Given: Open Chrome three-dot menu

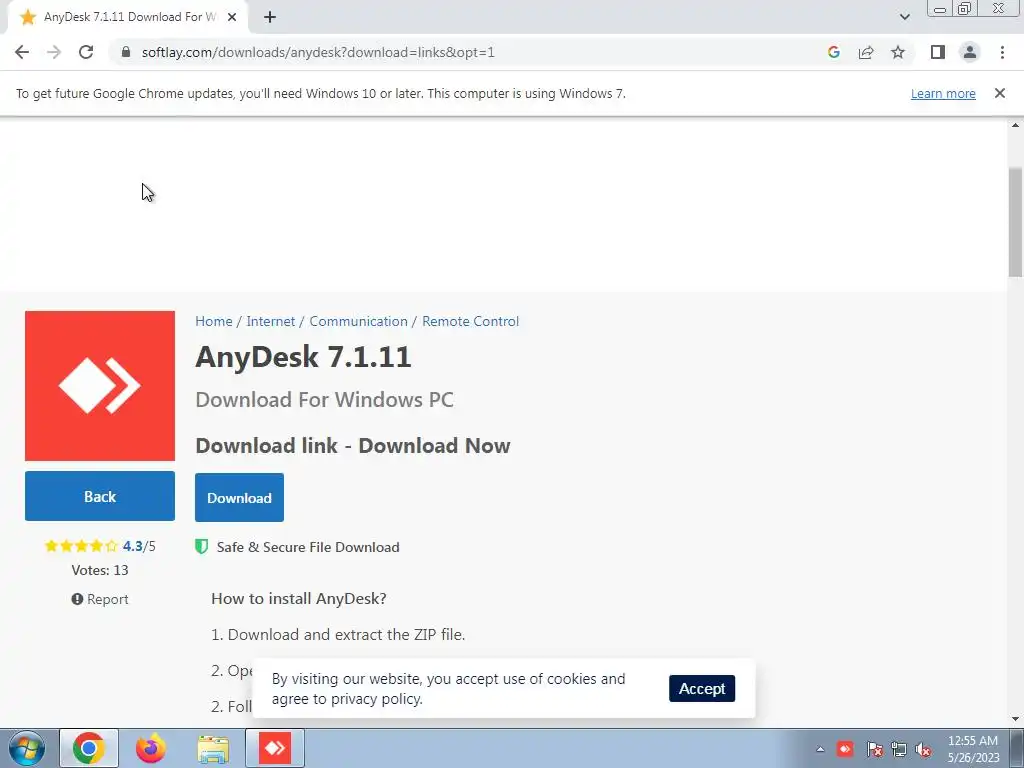Looking at the screenshot, I should click(x=1002, y=52).
